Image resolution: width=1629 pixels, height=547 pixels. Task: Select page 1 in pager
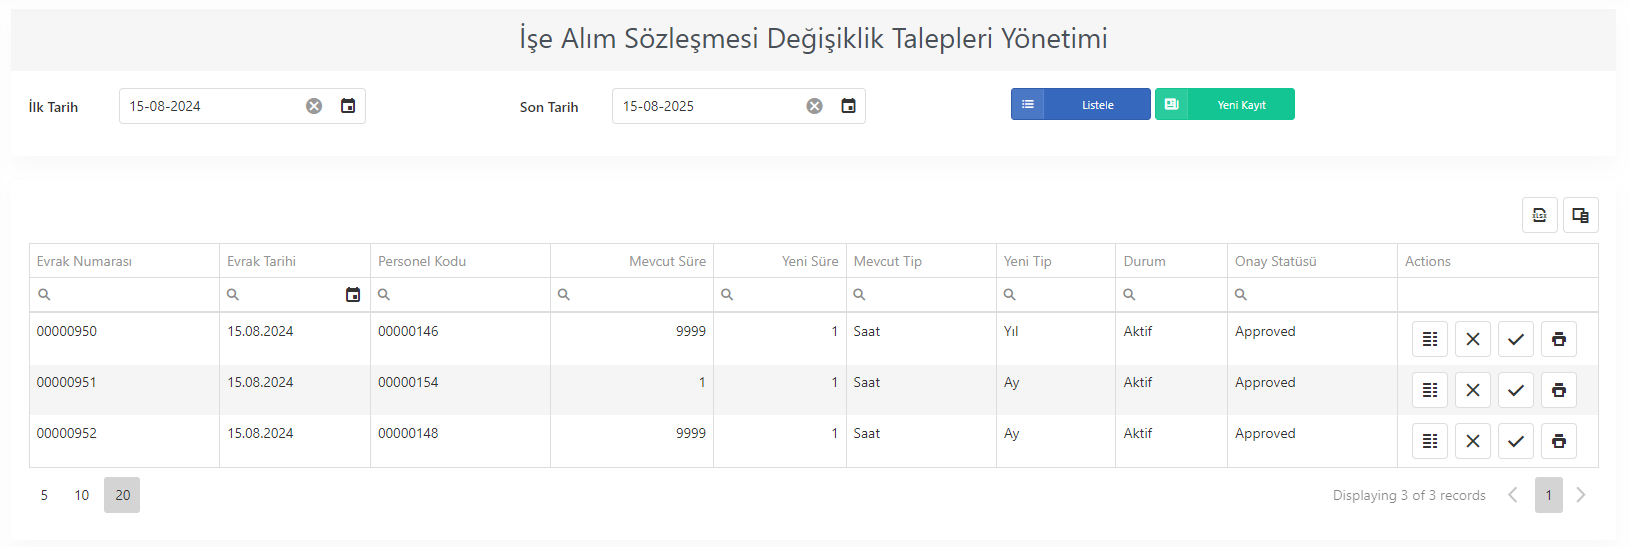click(1549, 495)
